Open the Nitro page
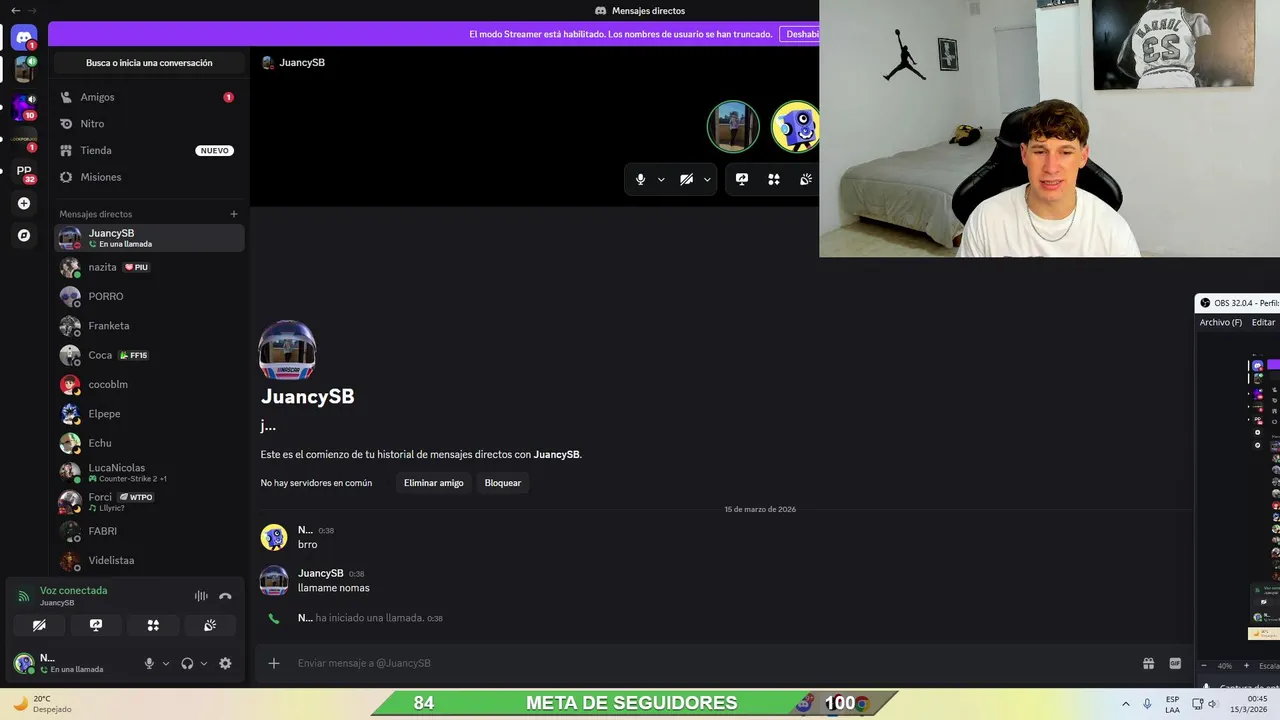The width and height of the screenshot is (1280, 720). [149, 124]
